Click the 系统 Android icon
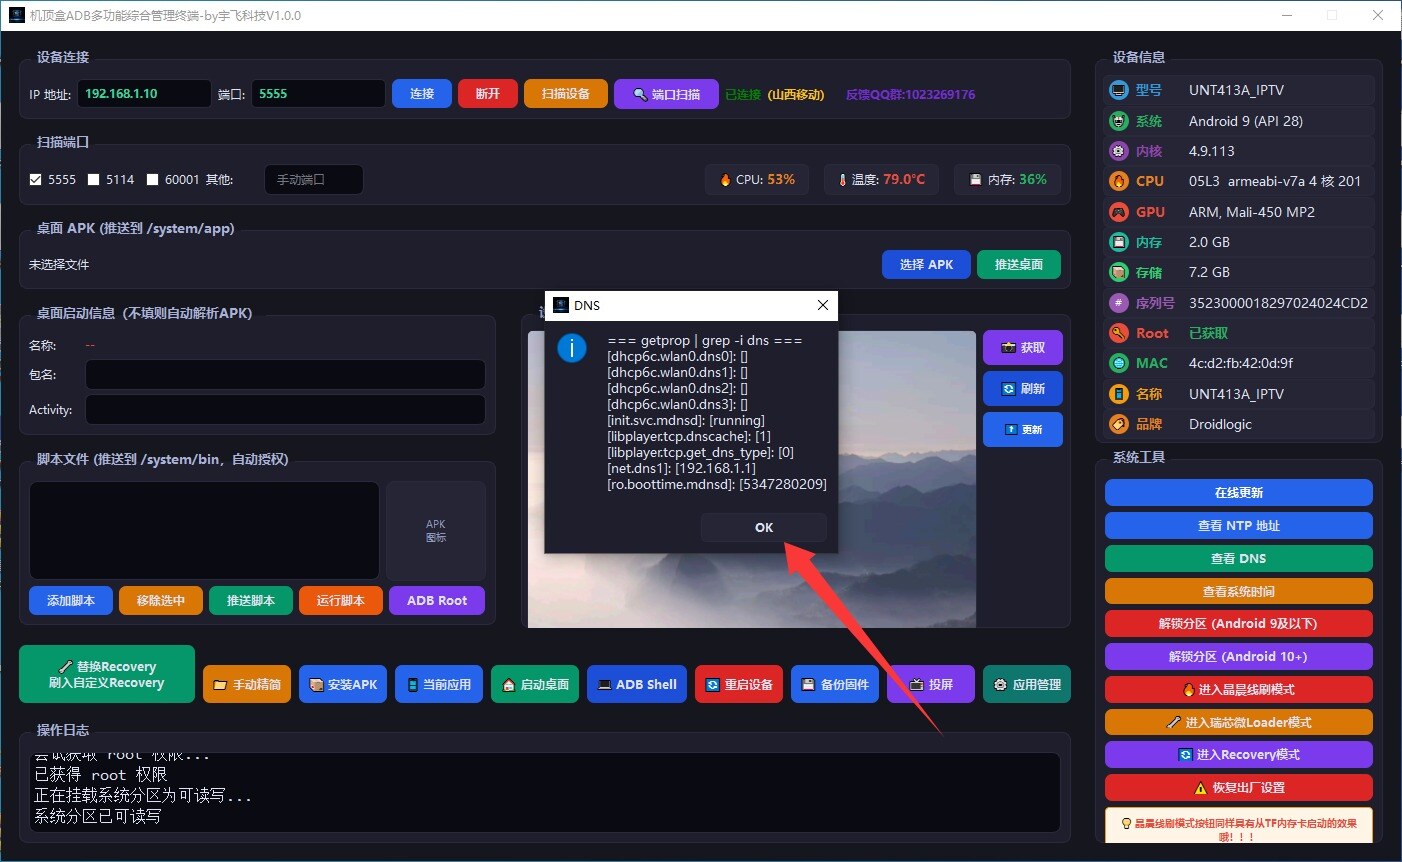This screenshot has height=862, width=1402. tap(1119, 121)
